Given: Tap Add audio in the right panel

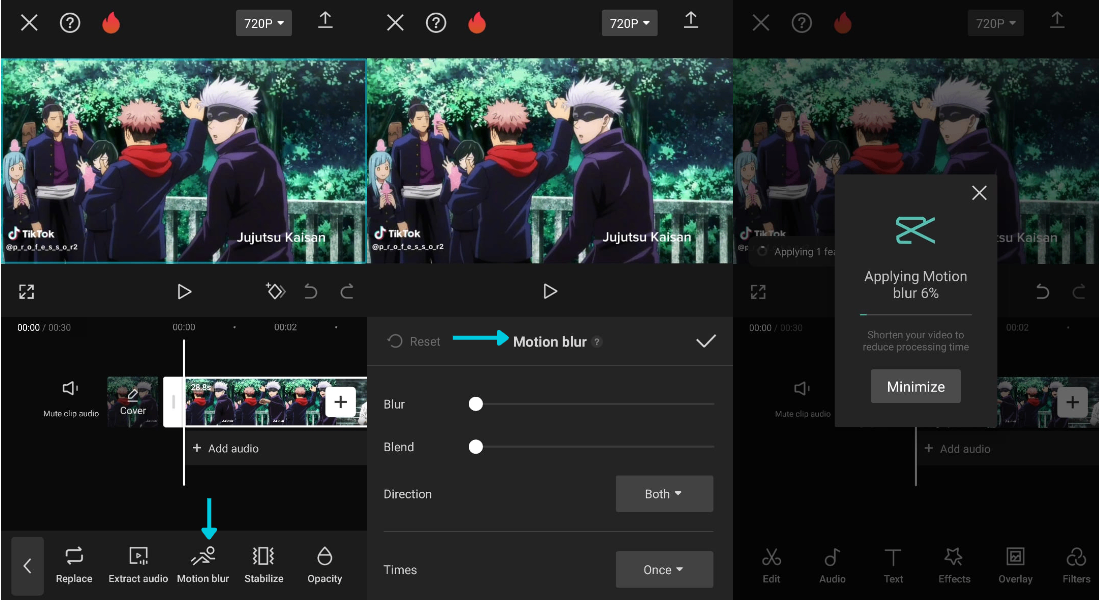Looking at the screenshot, I should (957, 448).
